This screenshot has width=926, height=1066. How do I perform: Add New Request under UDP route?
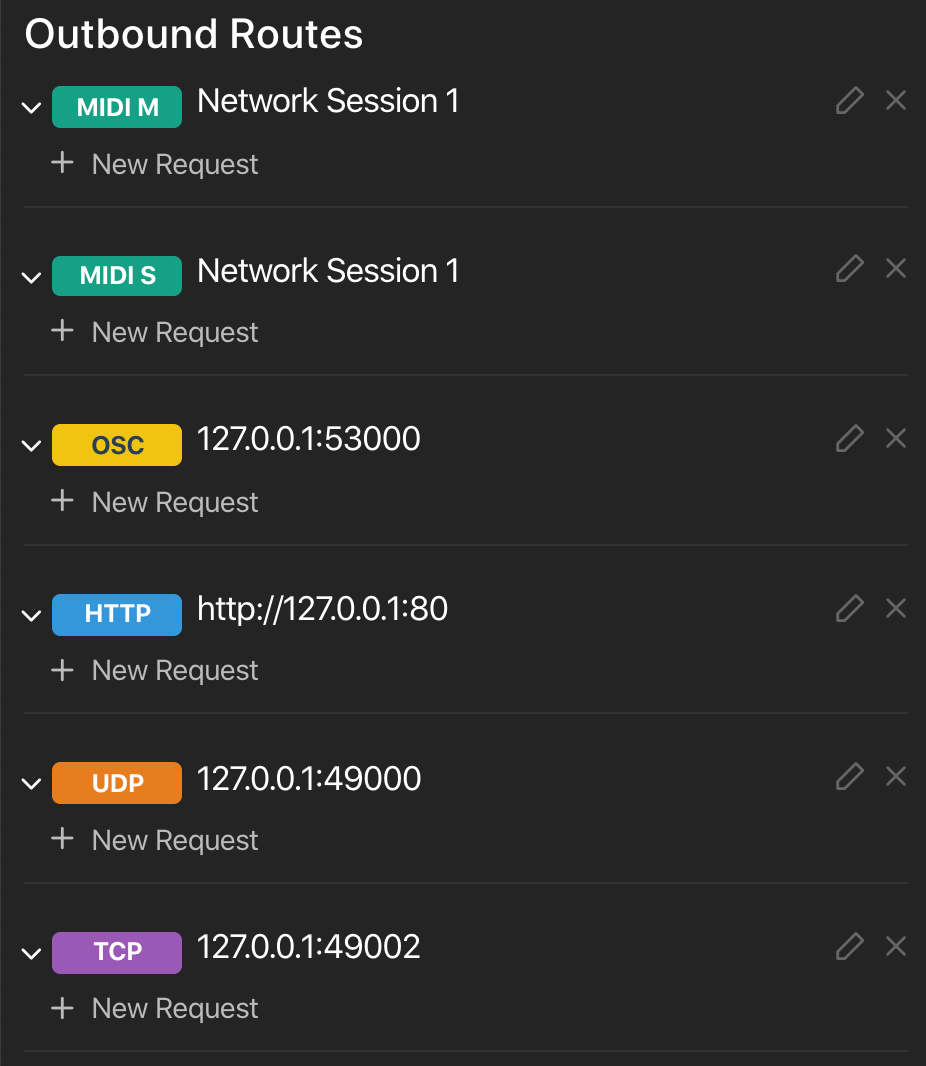click(155, 840)
